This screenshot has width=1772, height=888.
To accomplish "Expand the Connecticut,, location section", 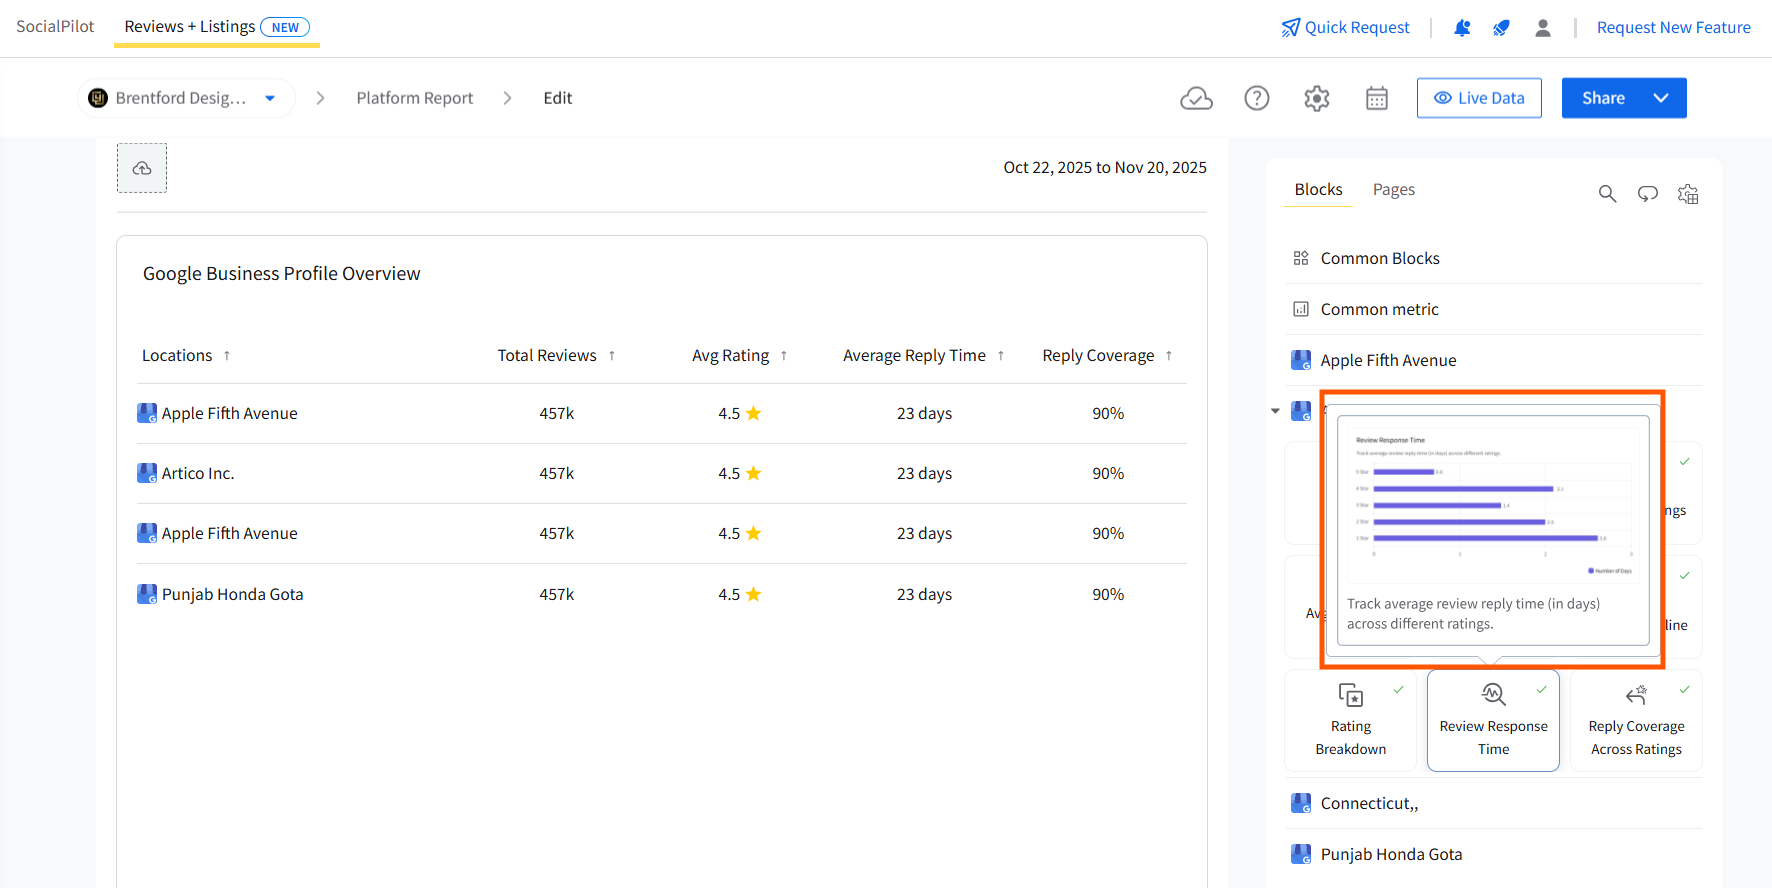I will 1493,803.
